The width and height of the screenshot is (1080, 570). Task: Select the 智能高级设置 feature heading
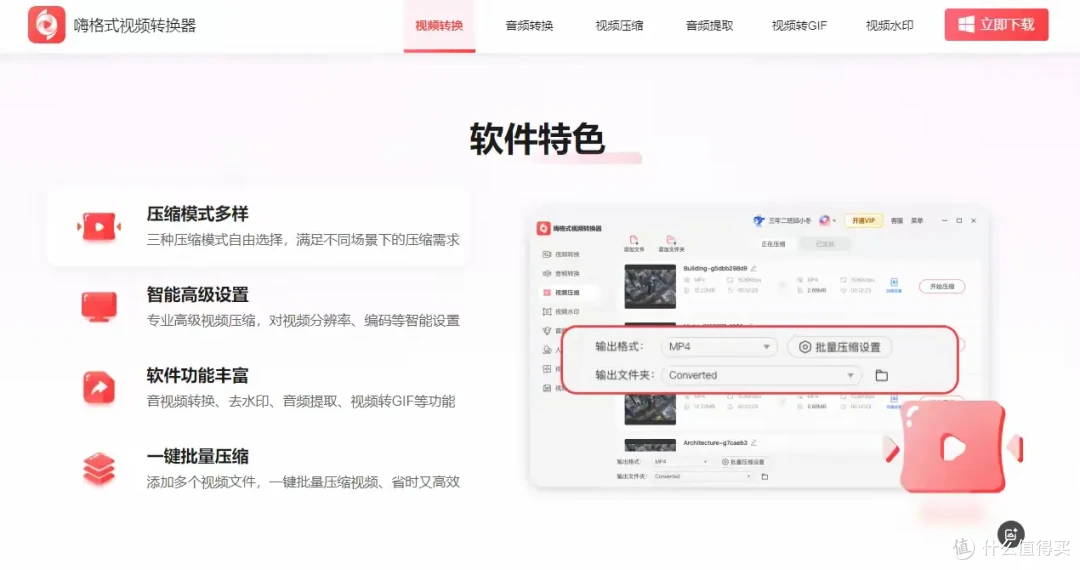coord(198,295)
